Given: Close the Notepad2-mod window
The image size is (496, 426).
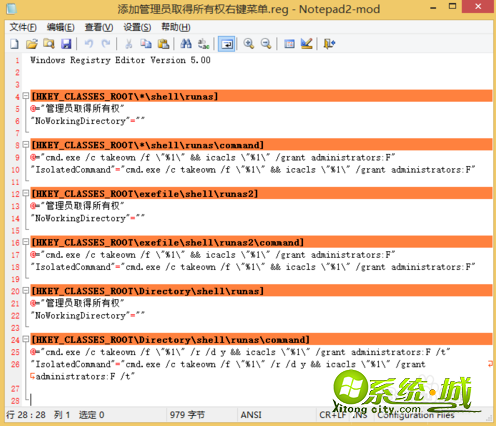Looking at the screenshot, I should point(478,7).
